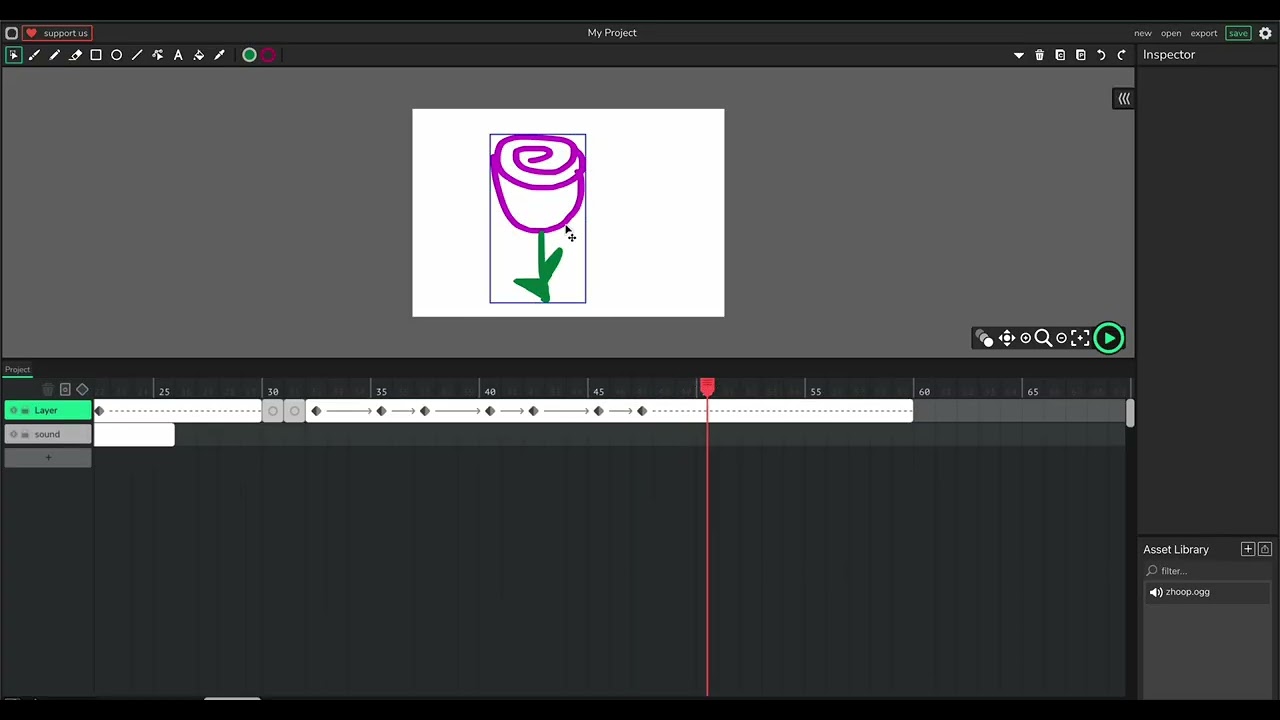Switch to the Project timeline tab

(17, 369)
